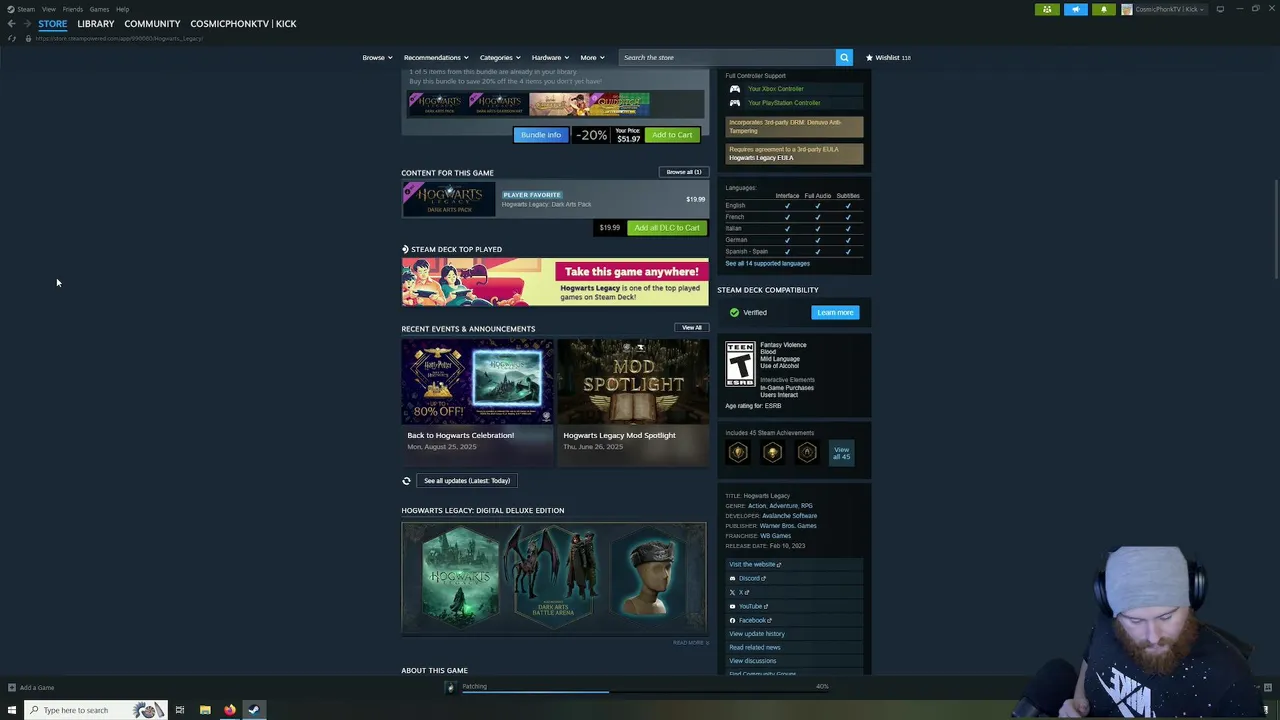Open the Back to Hogwarts Celebration thumbnail
This screenshot has height=720, width=1280.
pos(477,381)
